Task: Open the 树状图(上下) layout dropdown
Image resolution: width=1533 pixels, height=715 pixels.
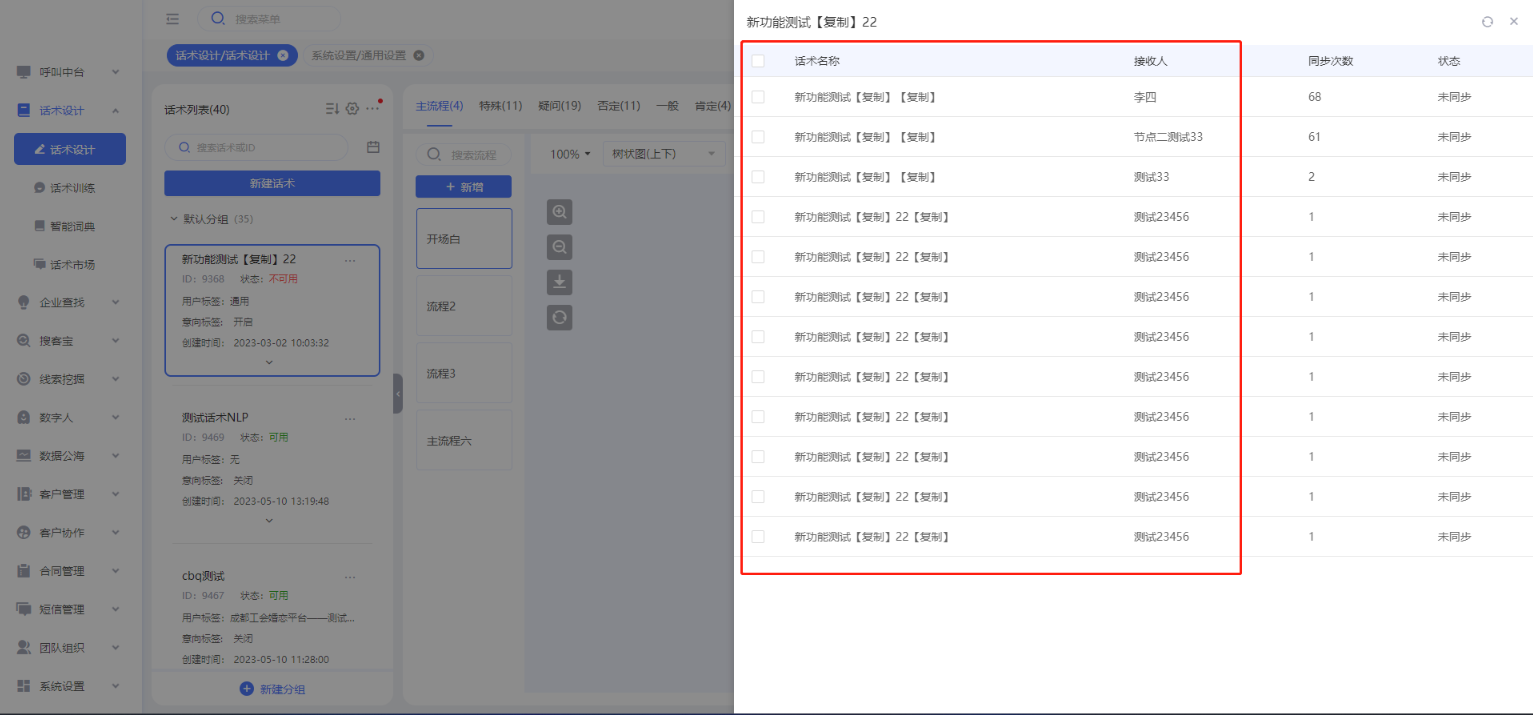Action: 666,154
